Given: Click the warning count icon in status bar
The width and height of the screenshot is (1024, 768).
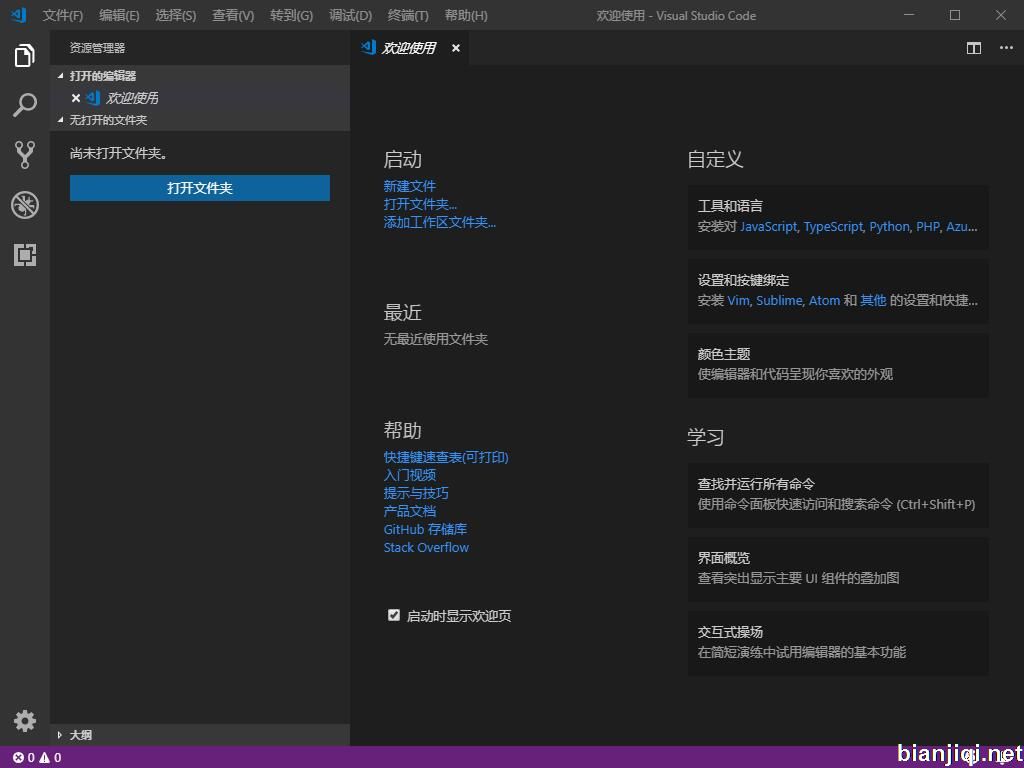Looking at the screenshot, I should coord(44,758).
